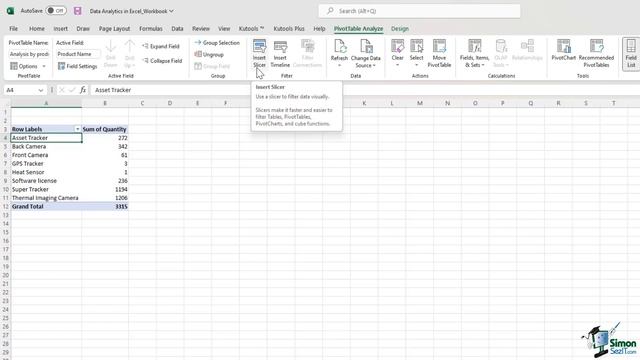Open the Kutools tab
Screen dimensions: 640x360
coord(251,29)
